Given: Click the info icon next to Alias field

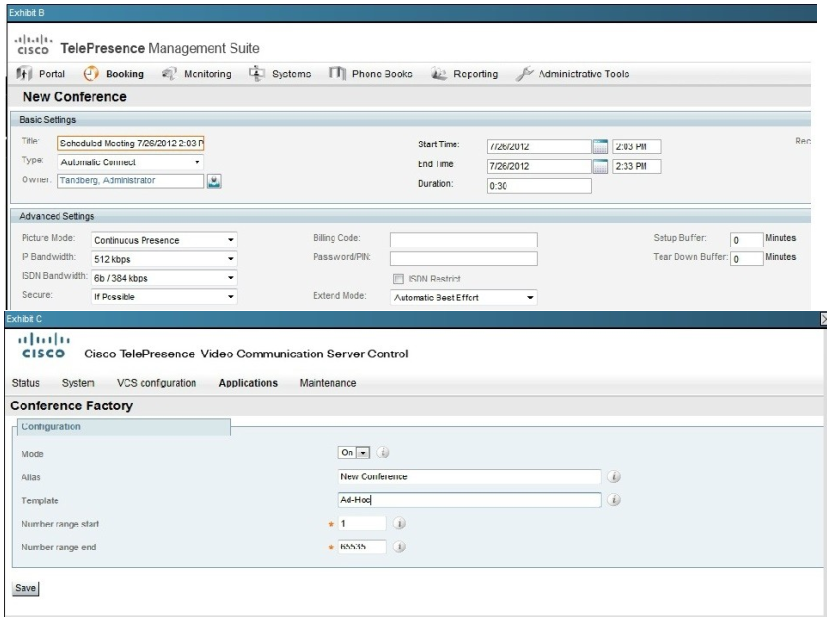Looking at the screenshot, I should 614,476.
